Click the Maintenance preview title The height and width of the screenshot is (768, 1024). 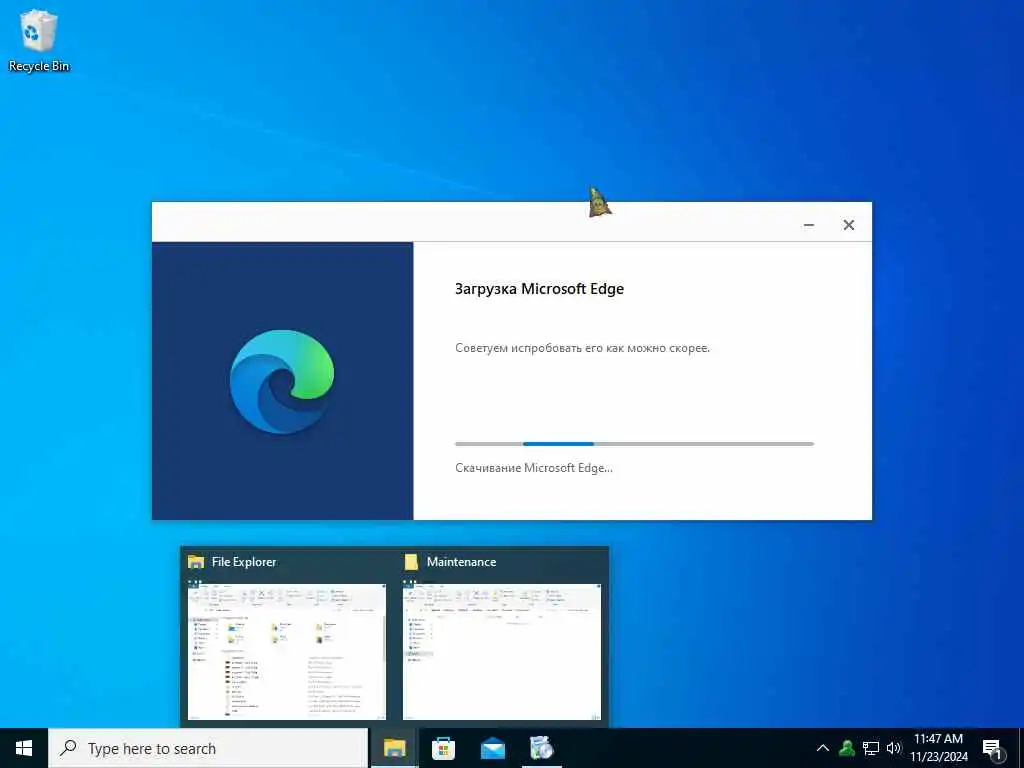[461, 562]
